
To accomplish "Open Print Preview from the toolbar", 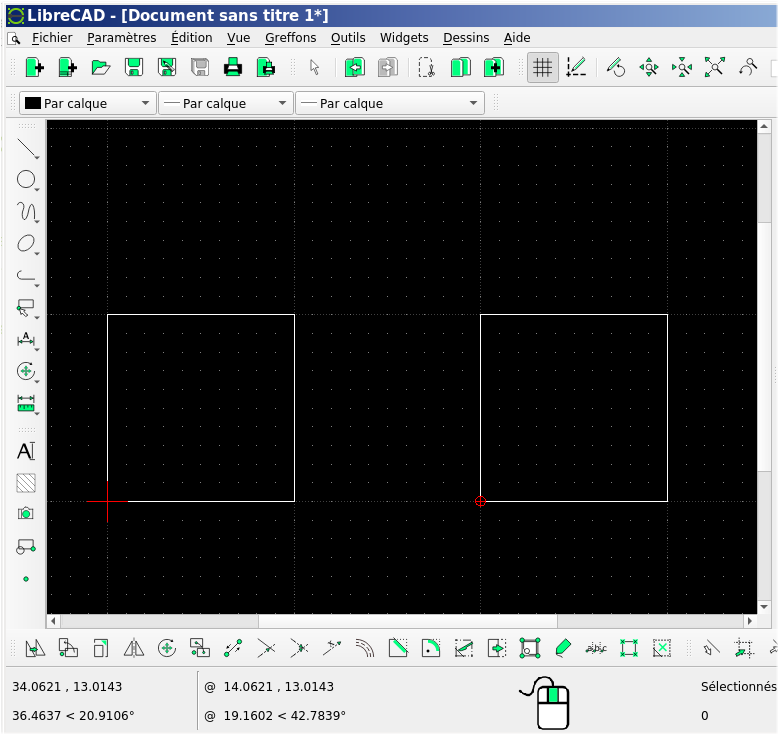I will [265, 67].
